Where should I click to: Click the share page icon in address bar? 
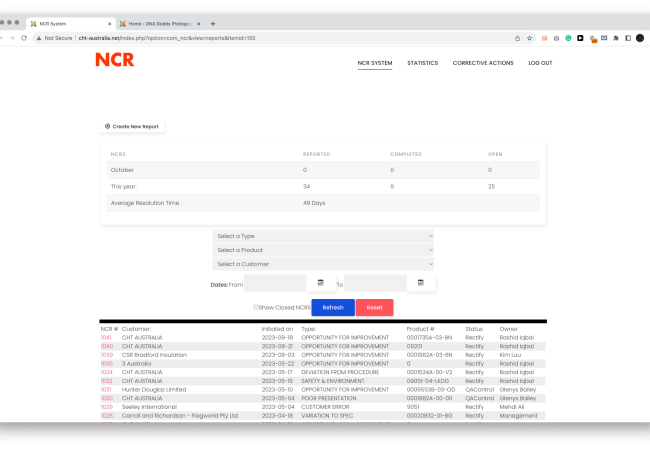(517, 38)
